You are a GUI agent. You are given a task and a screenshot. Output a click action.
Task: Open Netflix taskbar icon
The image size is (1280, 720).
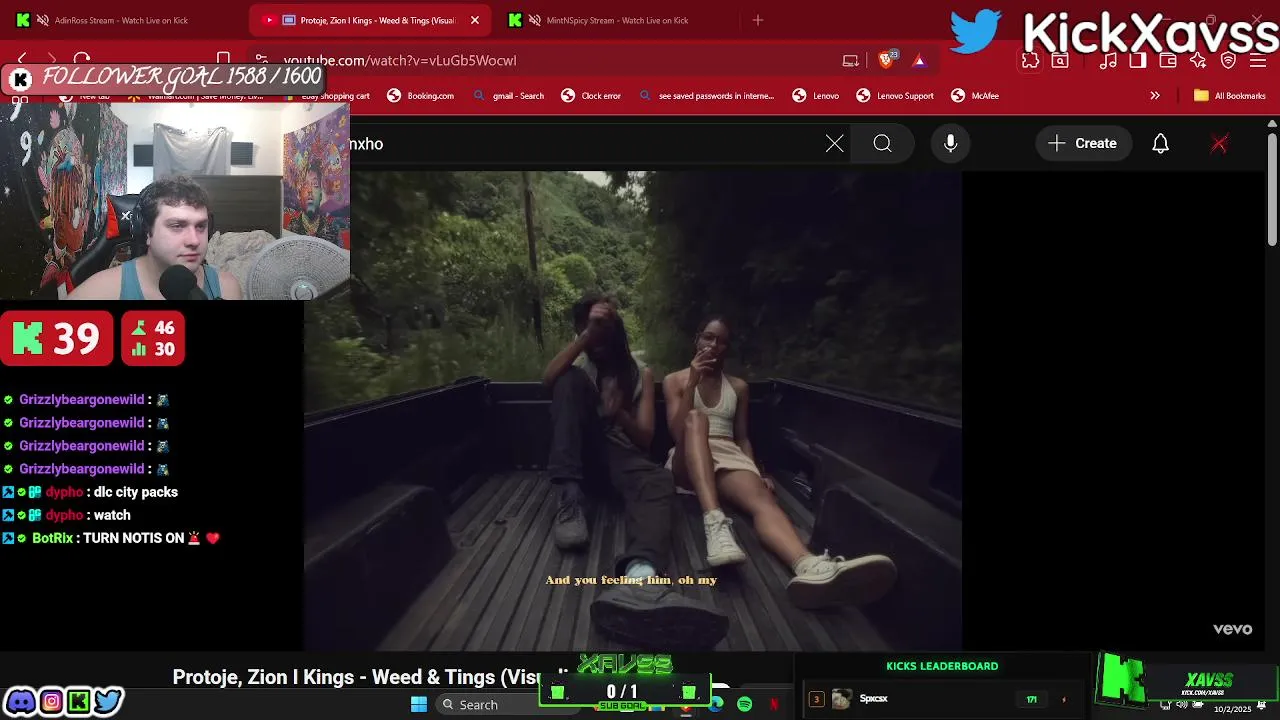point(773,705)
